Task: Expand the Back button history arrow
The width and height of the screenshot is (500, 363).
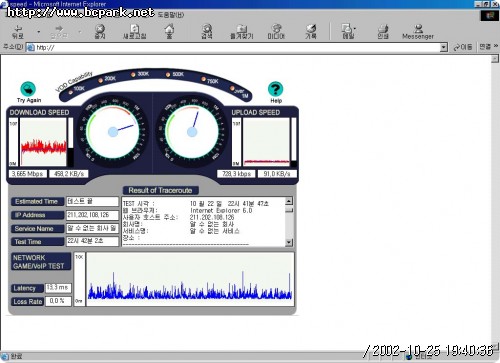Action: click(x=39, y=32)
